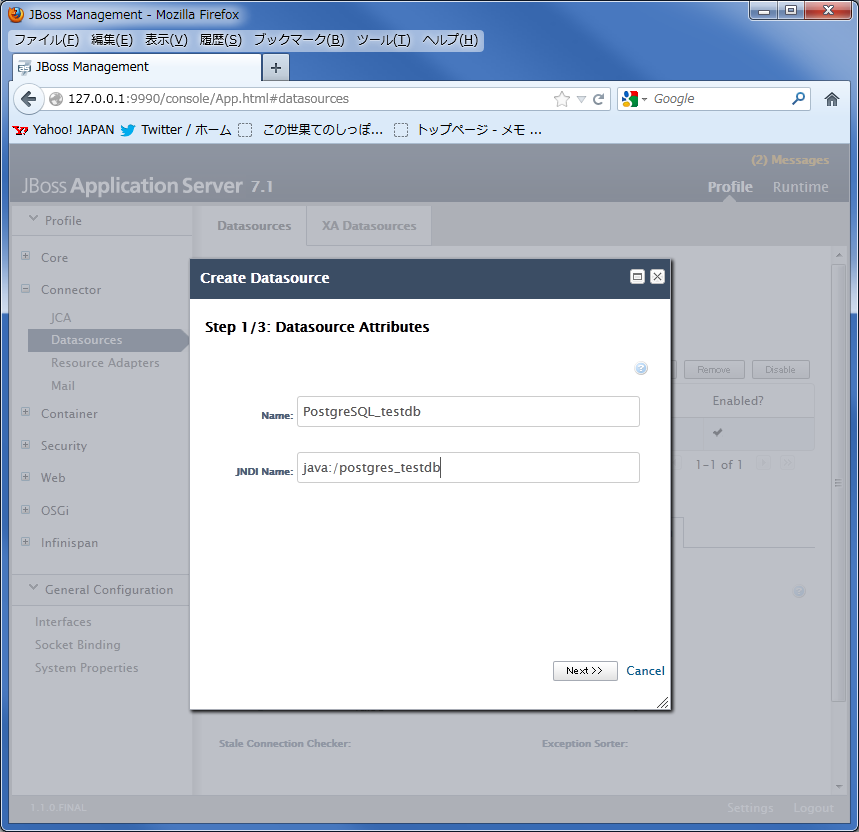This screenshot has height=832, width=859.
Task: Bookmark this page with the star icon
Action: click(562, 99)
